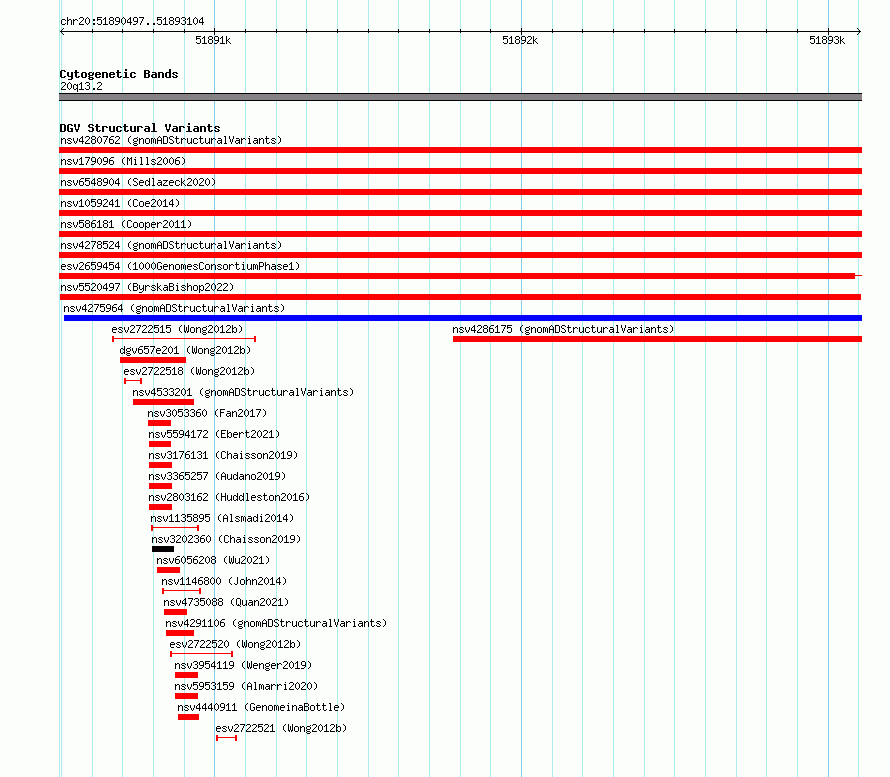The width and height of the screenshot is (890, 777).
Task: Select nsv5953159 Almarri2020 variant
Action: 246,686
